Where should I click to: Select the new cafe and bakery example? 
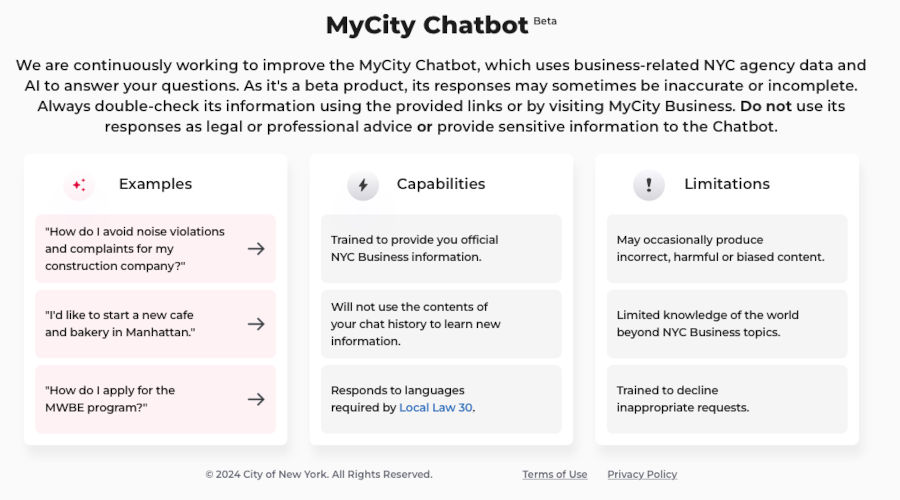click(x=156, y=324)
